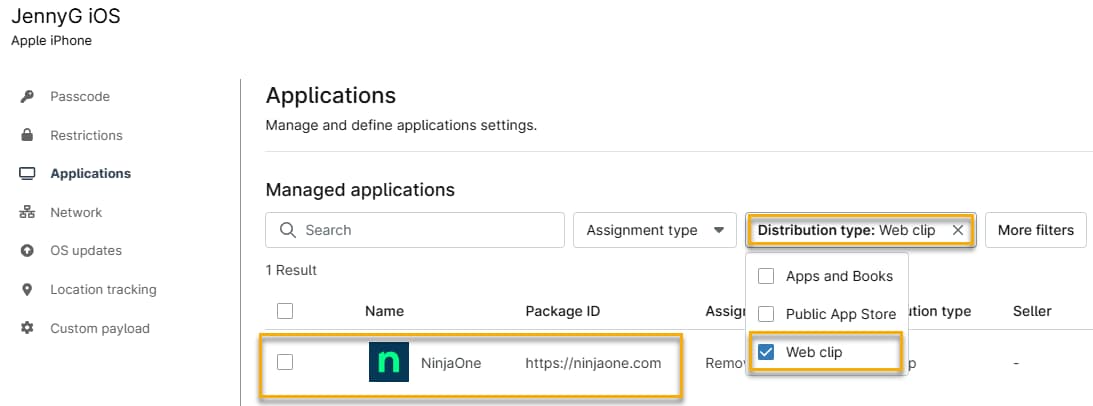The height and width of the screenshot is (406, 1093).
Task: Click the Custom payload gear icon
Action: [27, 328]
